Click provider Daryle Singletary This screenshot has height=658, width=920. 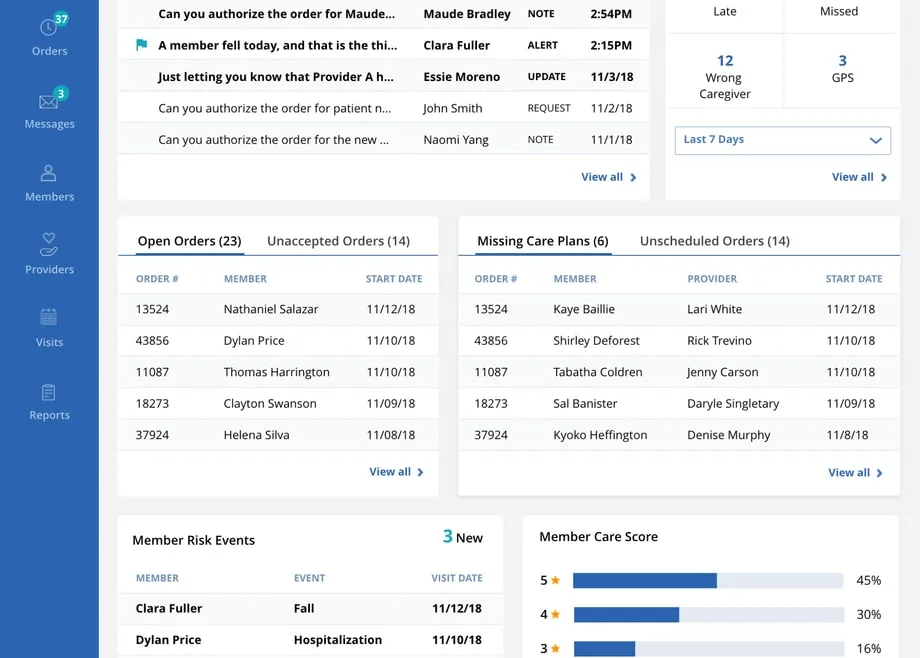pos(733,404)
